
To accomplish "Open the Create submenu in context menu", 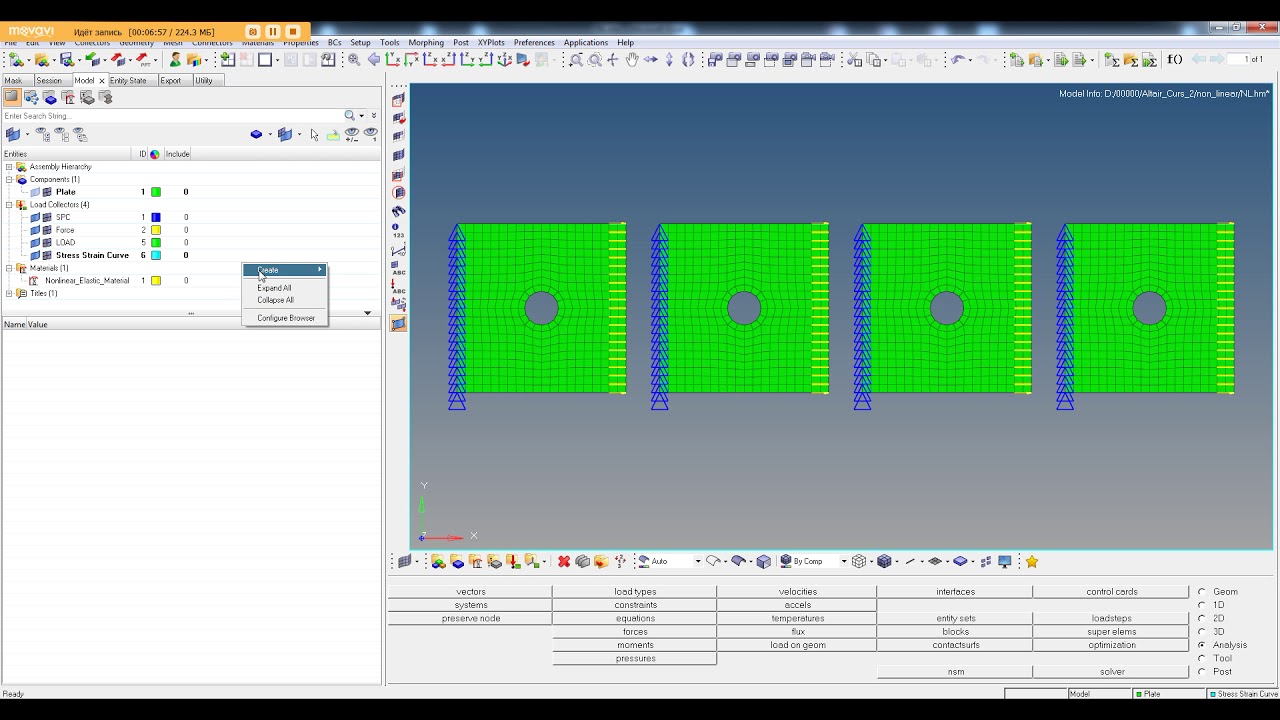I will tap(285, 270).
